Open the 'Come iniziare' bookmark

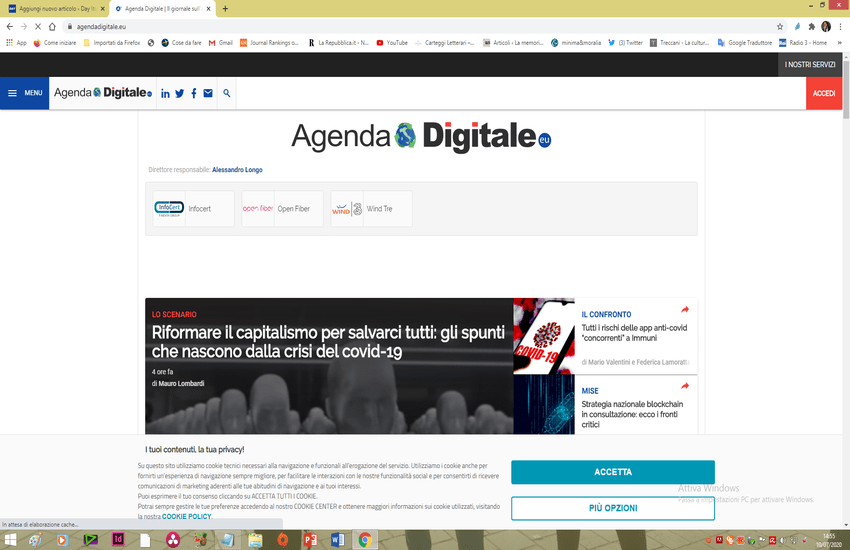pos(55,43)
